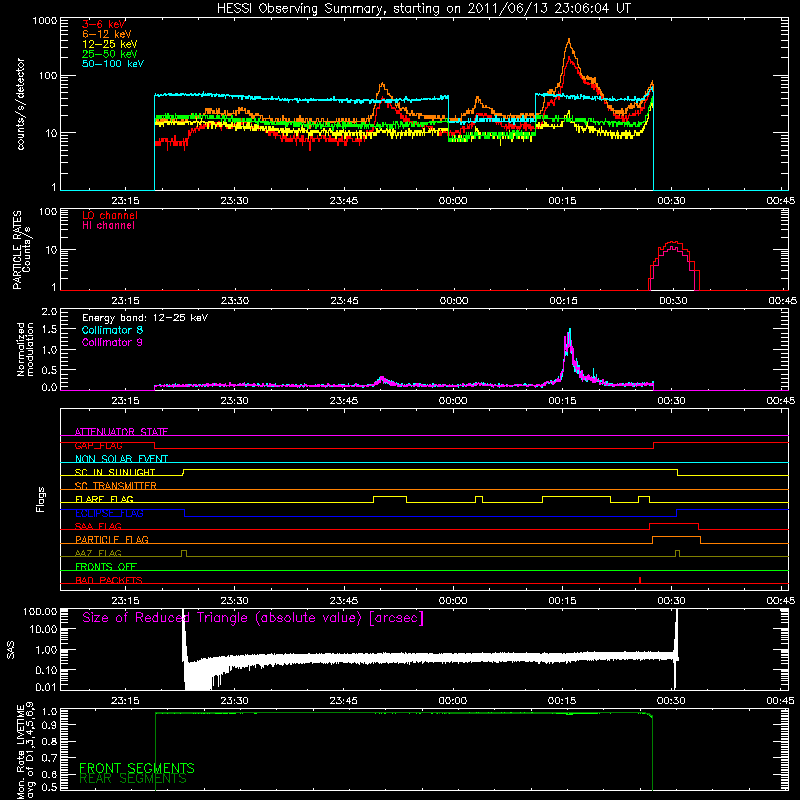Click the 'Mon. Rate LIVETIME' axis label

20,751
